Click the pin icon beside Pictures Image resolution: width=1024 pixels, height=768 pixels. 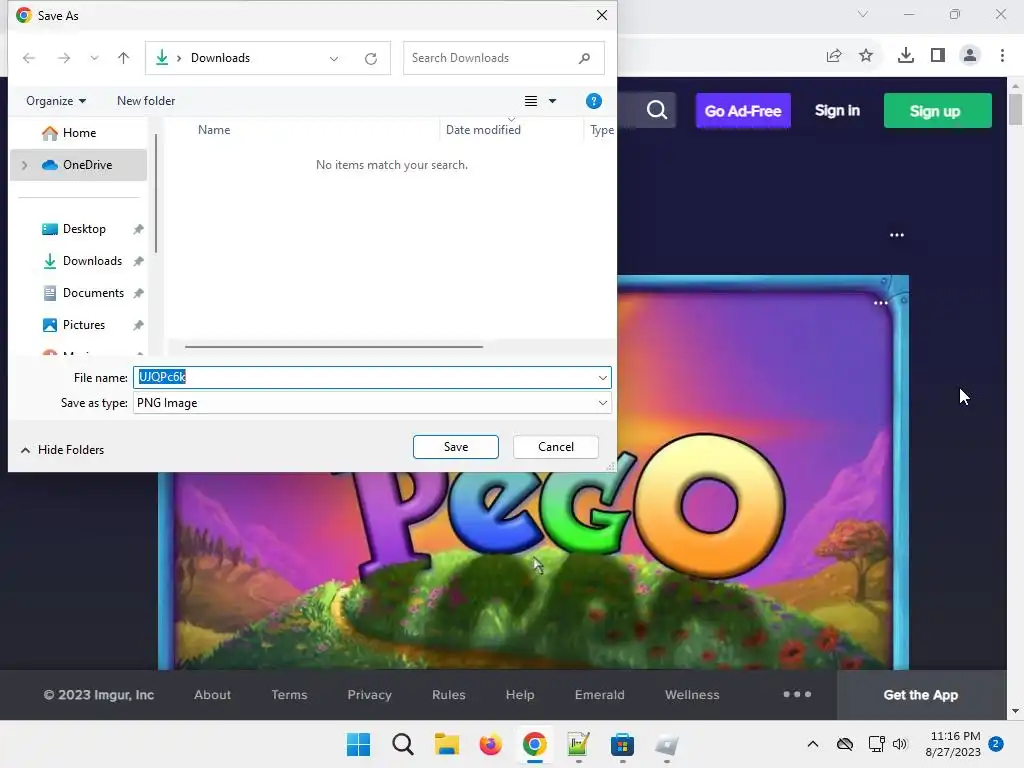[x=138, y=325]
